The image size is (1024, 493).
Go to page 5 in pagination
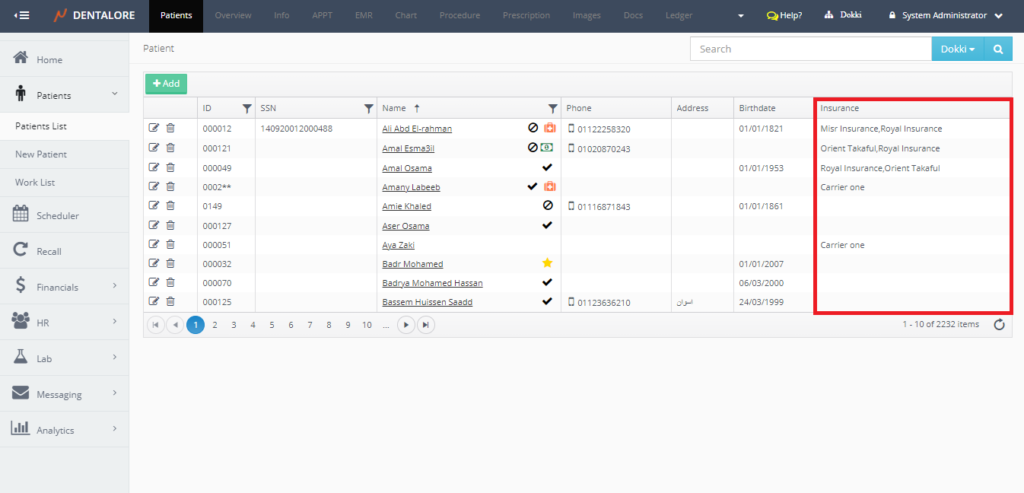[x=271, y=325]
